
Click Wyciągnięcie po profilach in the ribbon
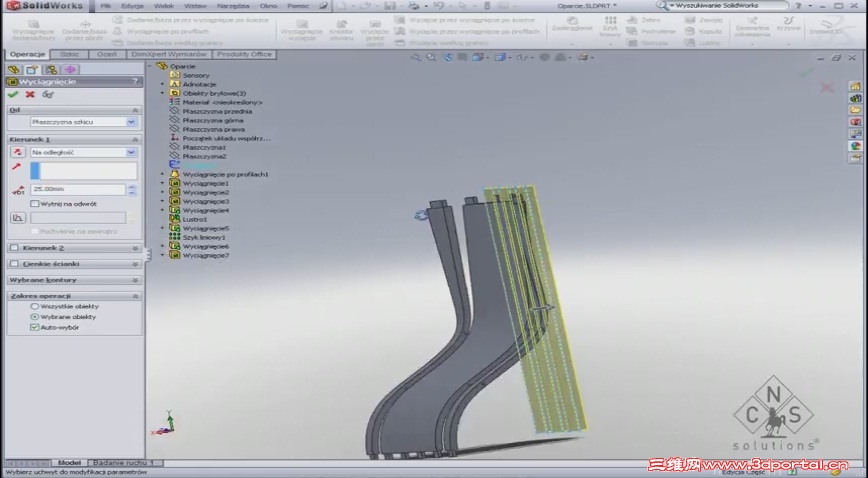[161, 32]
